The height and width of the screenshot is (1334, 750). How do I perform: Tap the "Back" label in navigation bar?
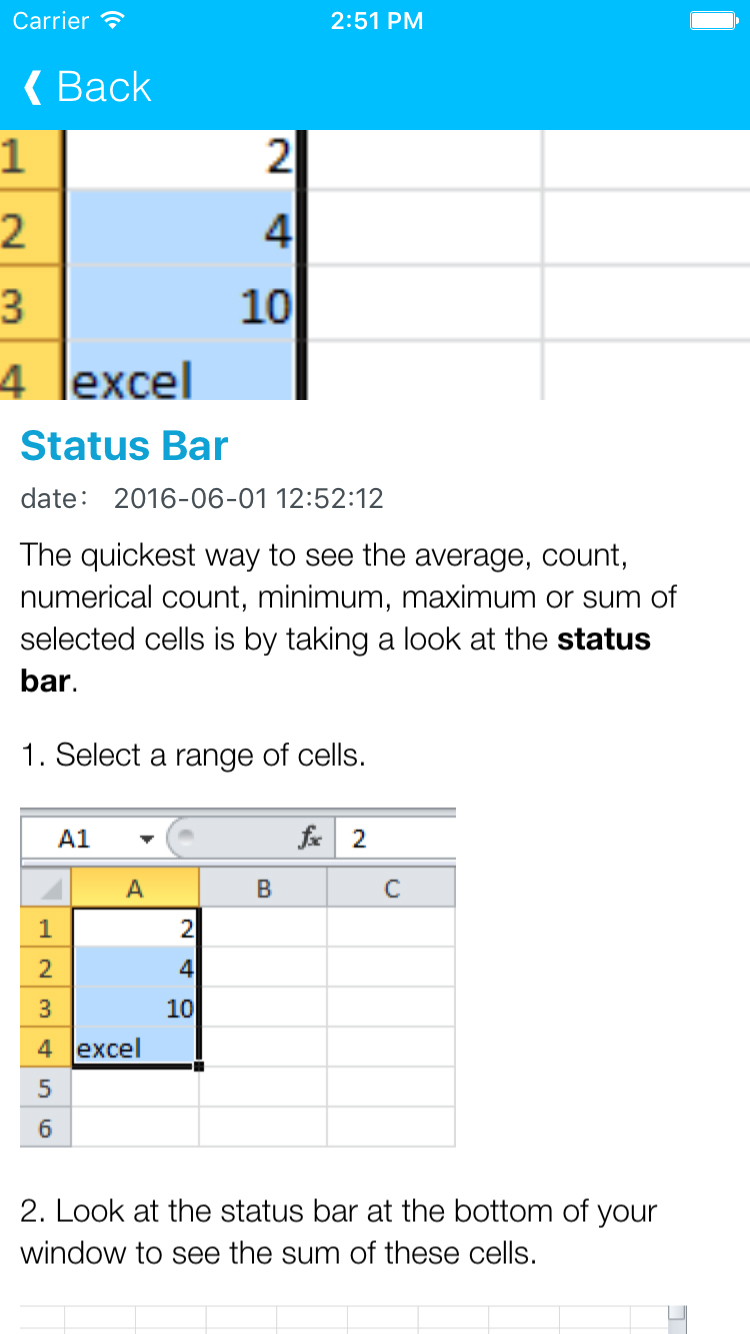[x=104, y=87]
